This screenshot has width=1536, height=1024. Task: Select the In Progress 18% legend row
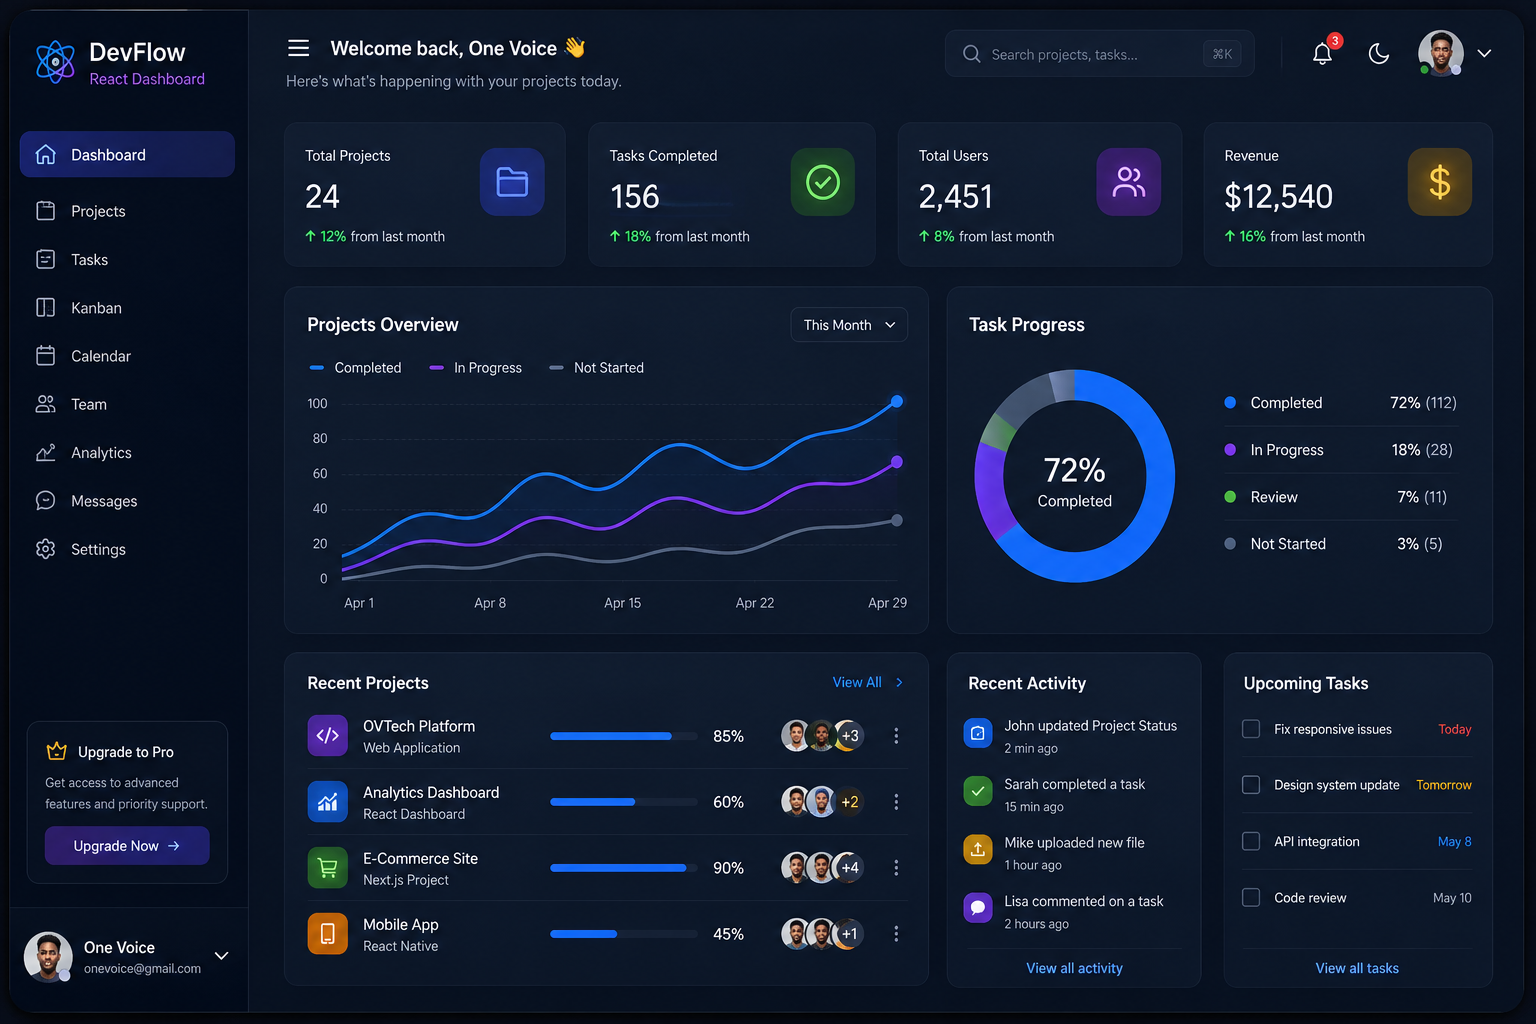[1340, 450]
